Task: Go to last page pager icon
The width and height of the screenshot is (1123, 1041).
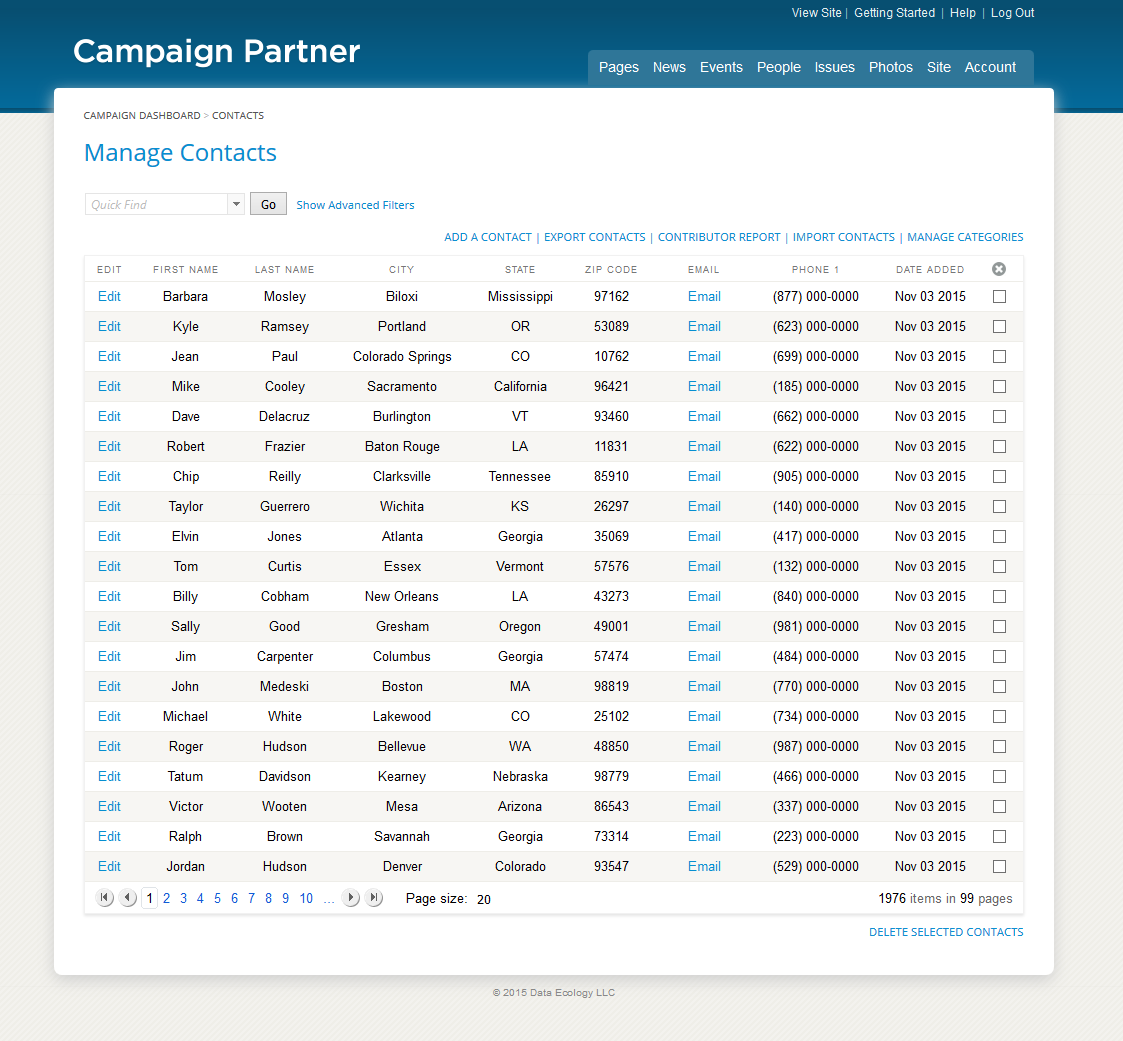Action: pos(374,898)
